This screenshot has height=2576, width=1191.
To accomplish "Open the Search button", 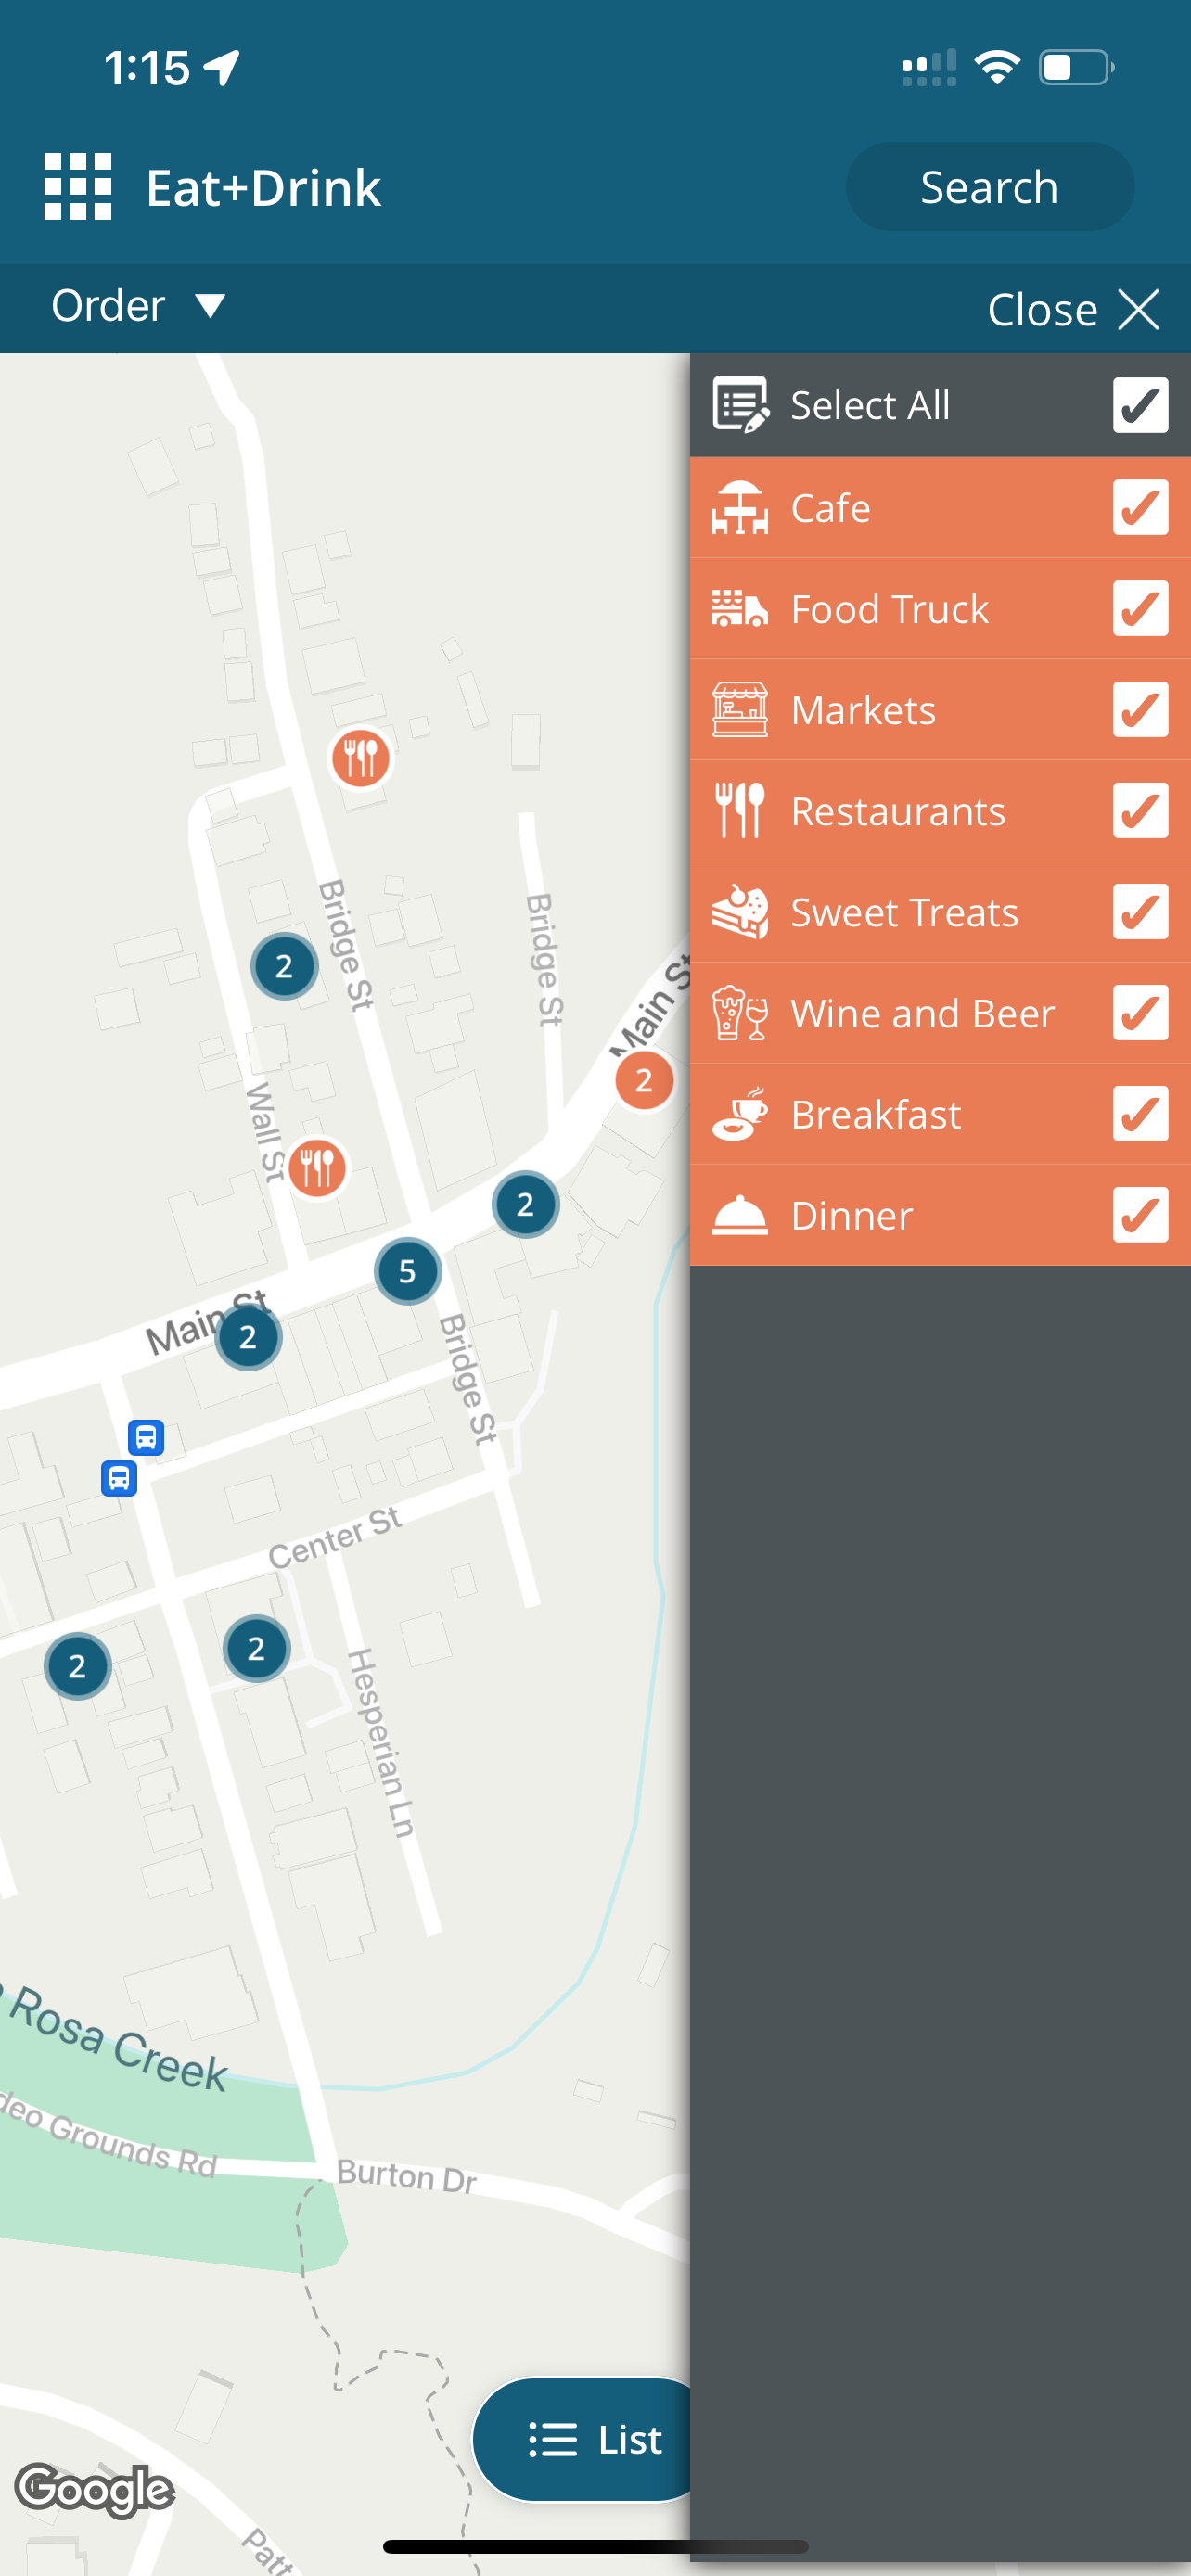I will point(989,187).
